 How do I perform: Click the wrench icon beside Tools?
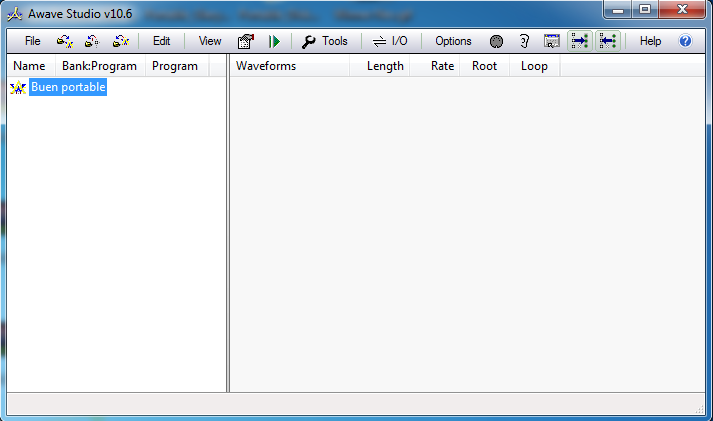tap(309, 42)
